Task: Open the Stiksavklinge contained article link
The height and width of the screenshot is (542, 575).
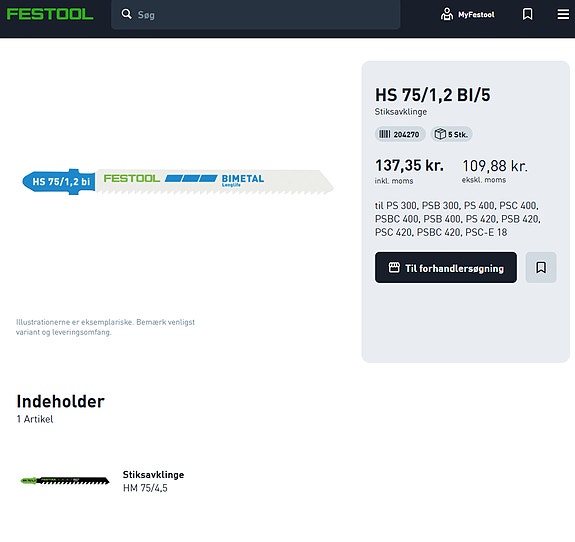Action: [153, 475]
